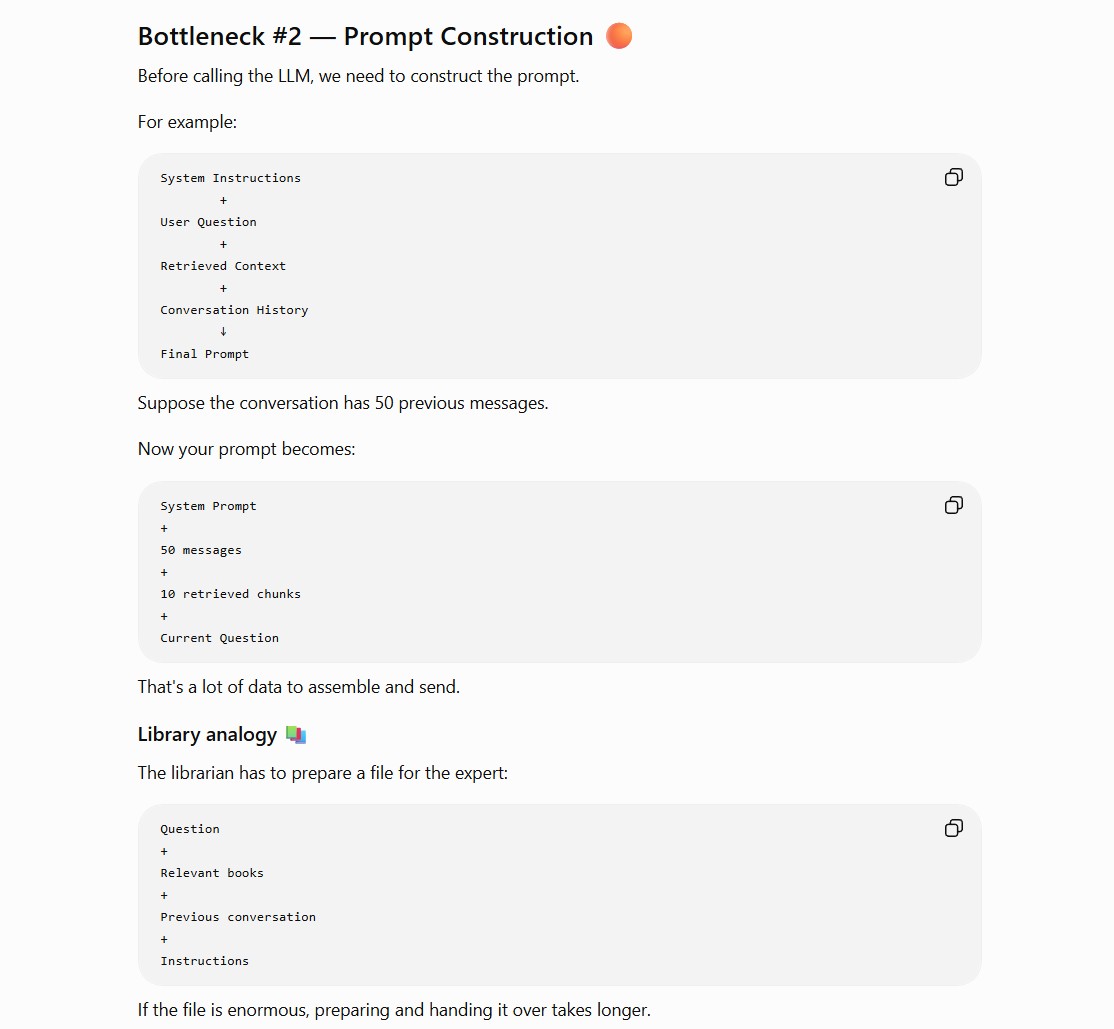
Task: Select the Bottleneck #2 Prompt Construction heading
Action: (x=365, y=36)
